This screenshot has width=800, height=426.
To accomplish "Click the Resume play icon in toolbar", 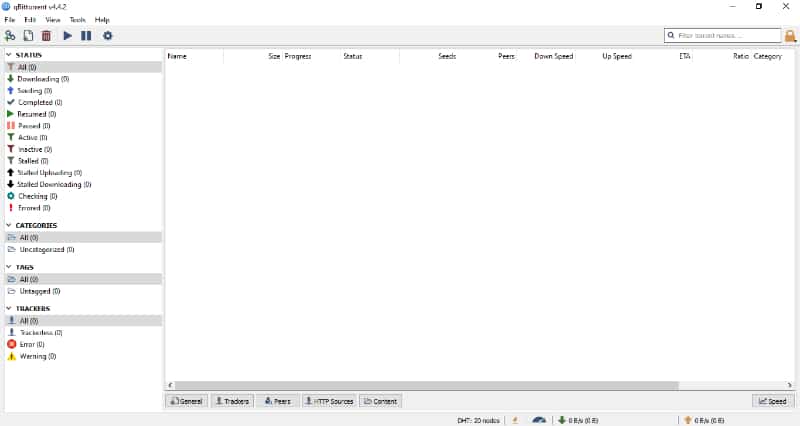I will [67, 36].
